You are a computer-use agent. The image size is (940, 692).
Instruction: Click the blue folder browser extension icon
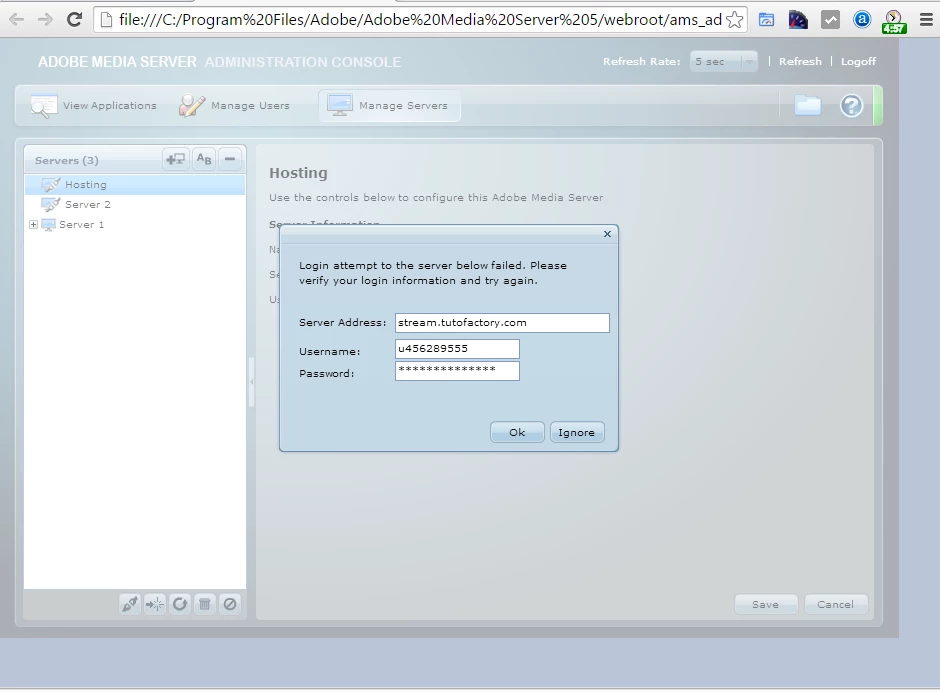point(766,20)
